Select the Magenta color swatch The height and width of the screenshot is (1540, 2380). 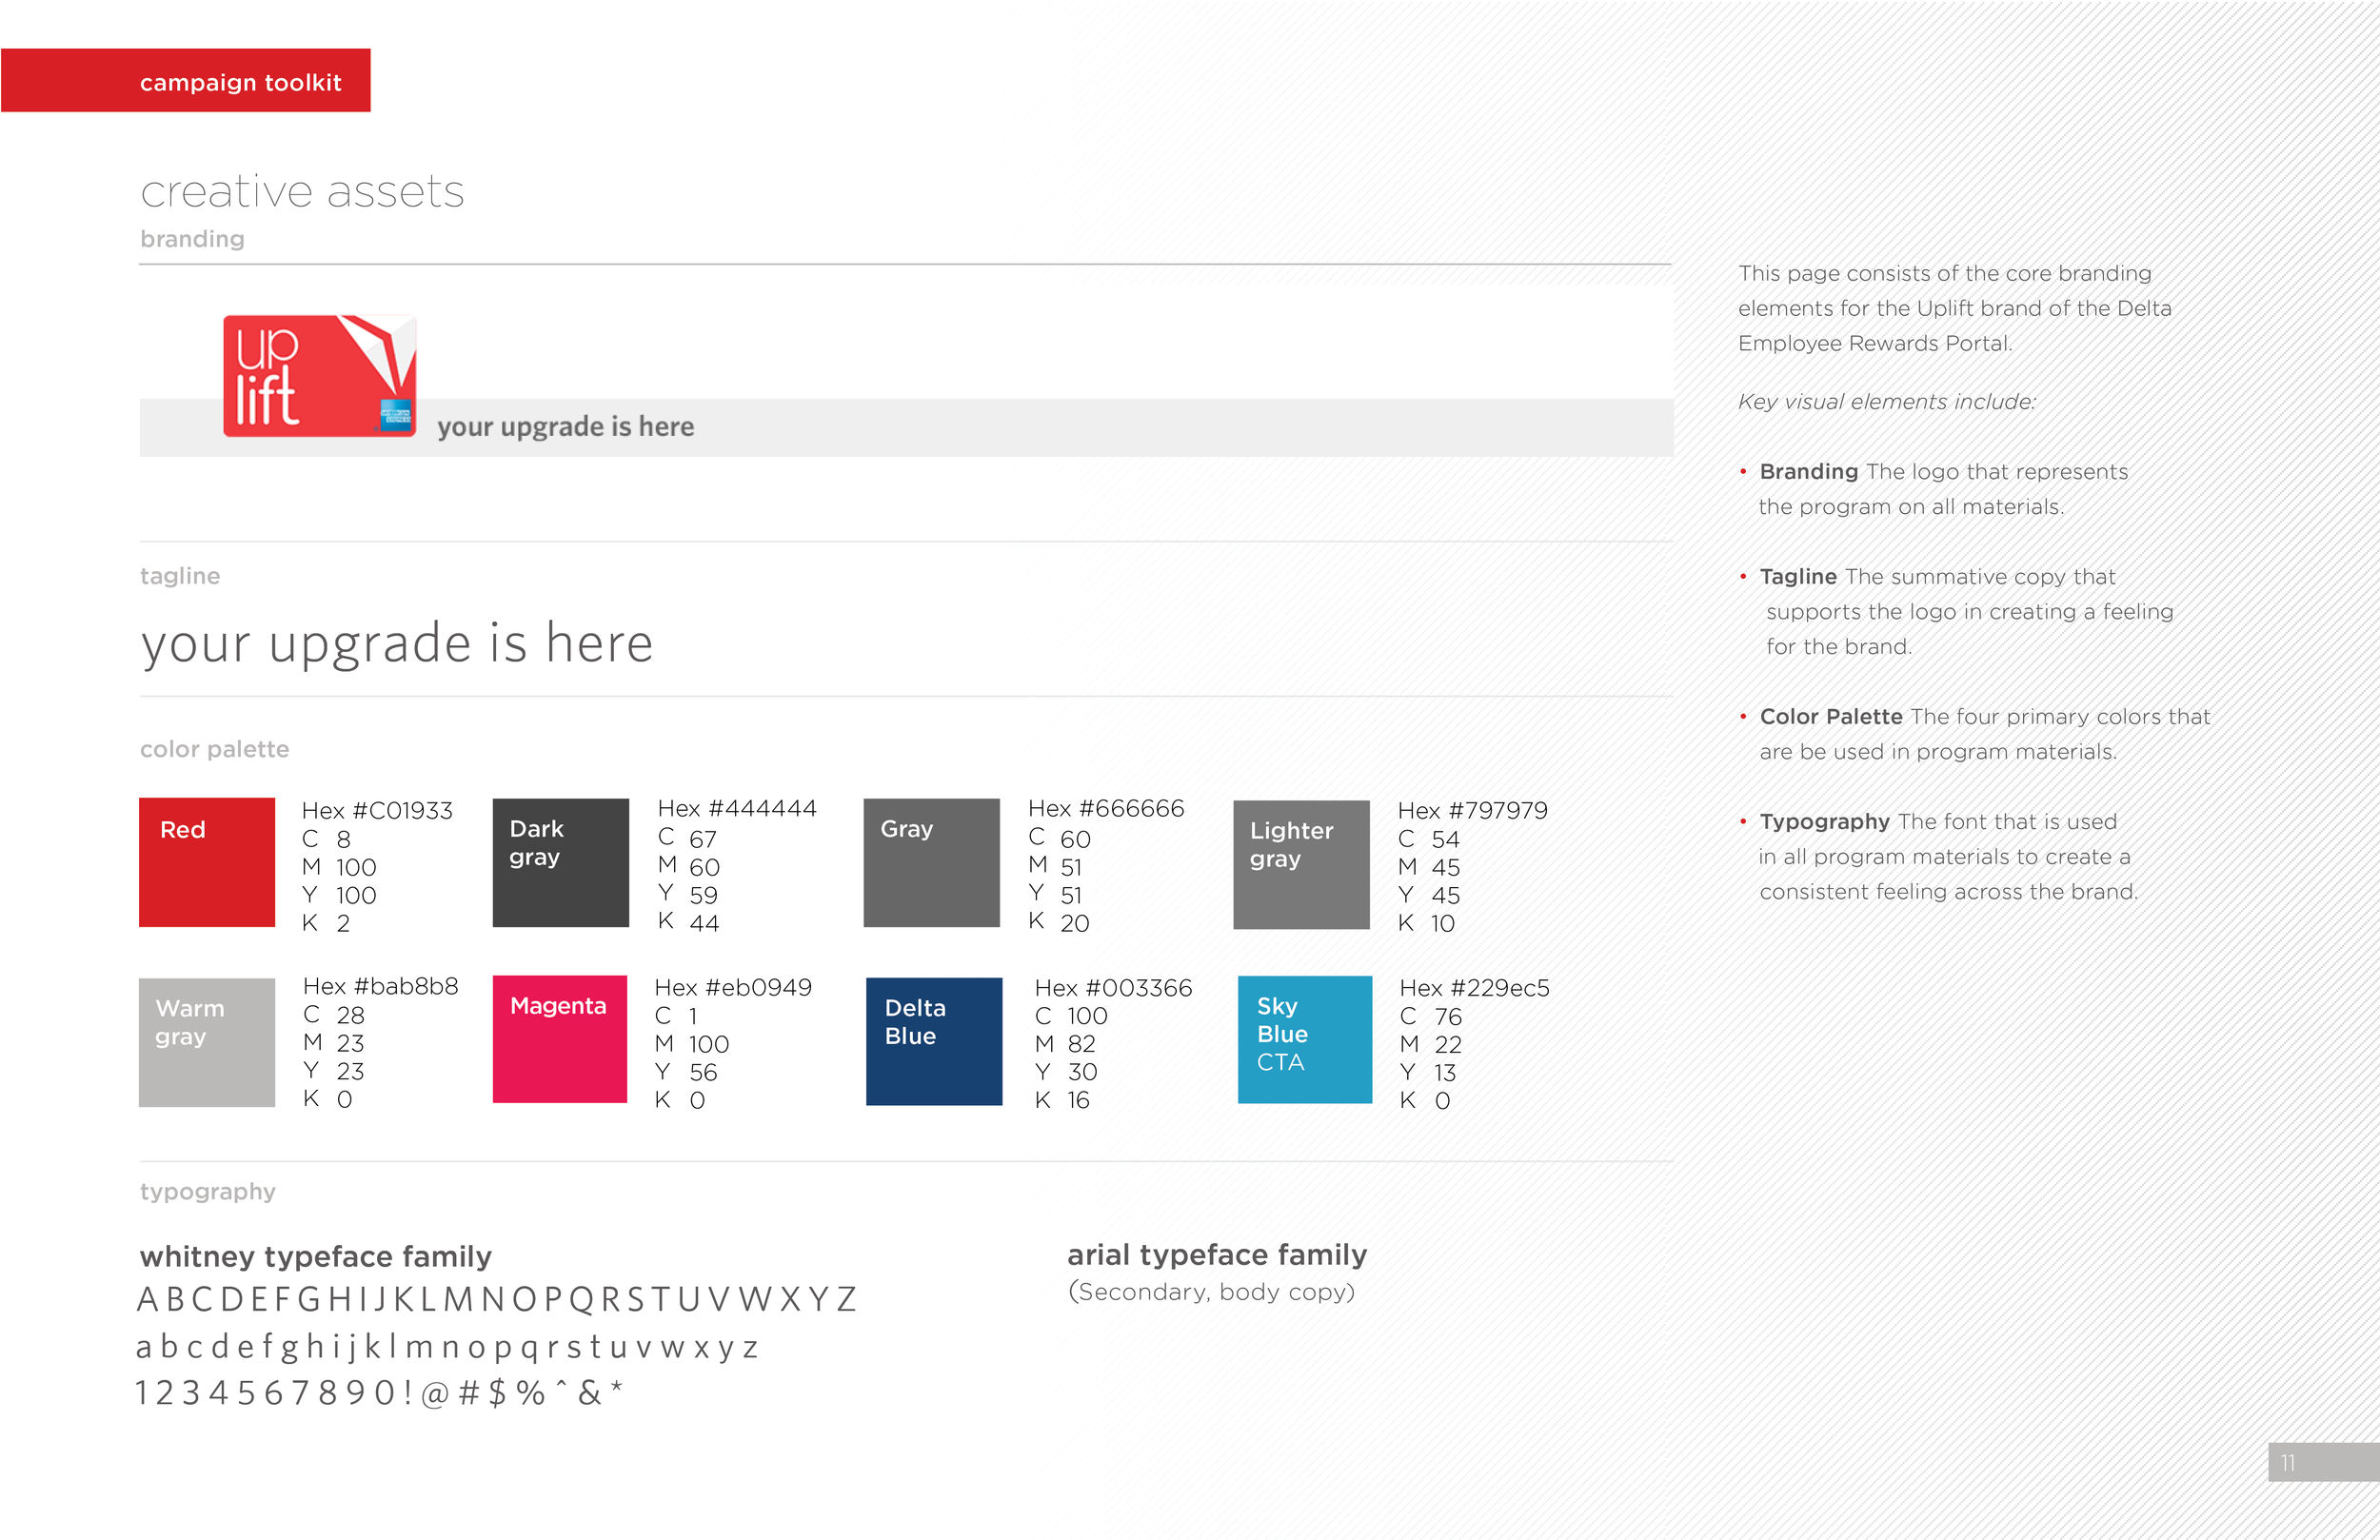[x=559, y=1040]
